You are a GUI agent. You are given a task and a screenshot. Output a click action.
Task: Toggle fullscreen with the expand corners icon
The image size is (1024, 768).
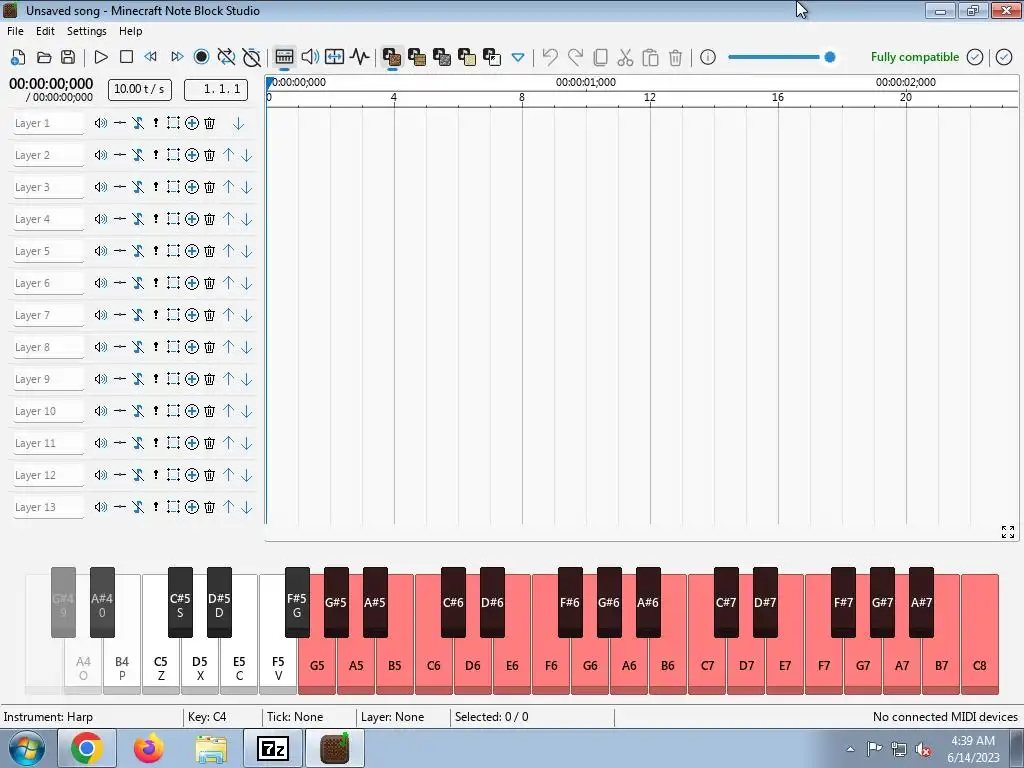[1008, 532]
